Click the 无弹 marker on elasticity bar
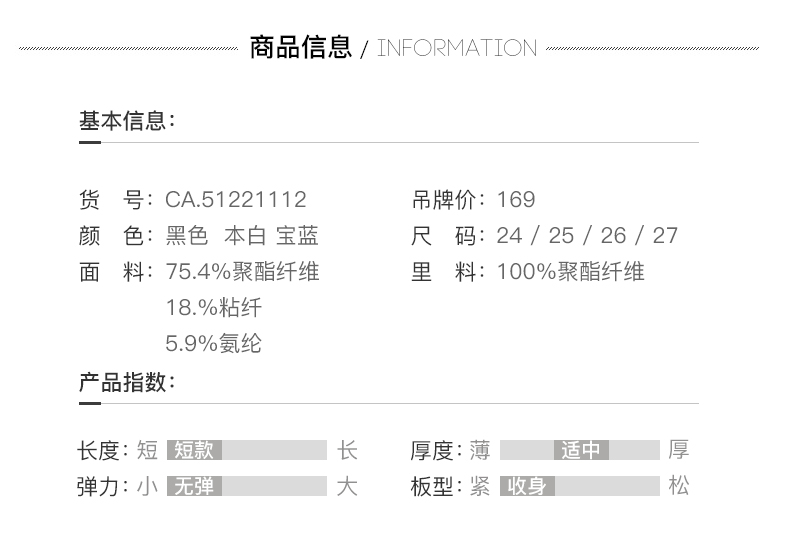The image size is (790, 558). (194, 487)
